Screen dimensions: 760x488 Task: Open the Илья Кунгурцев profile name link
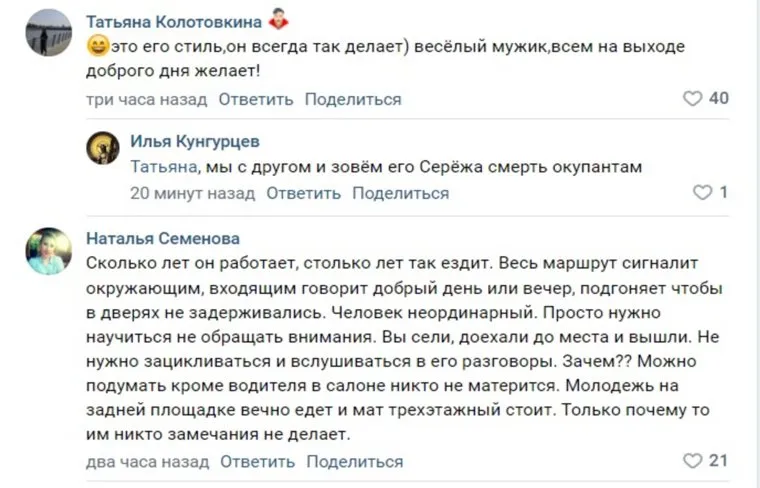[x=195, y=142]
